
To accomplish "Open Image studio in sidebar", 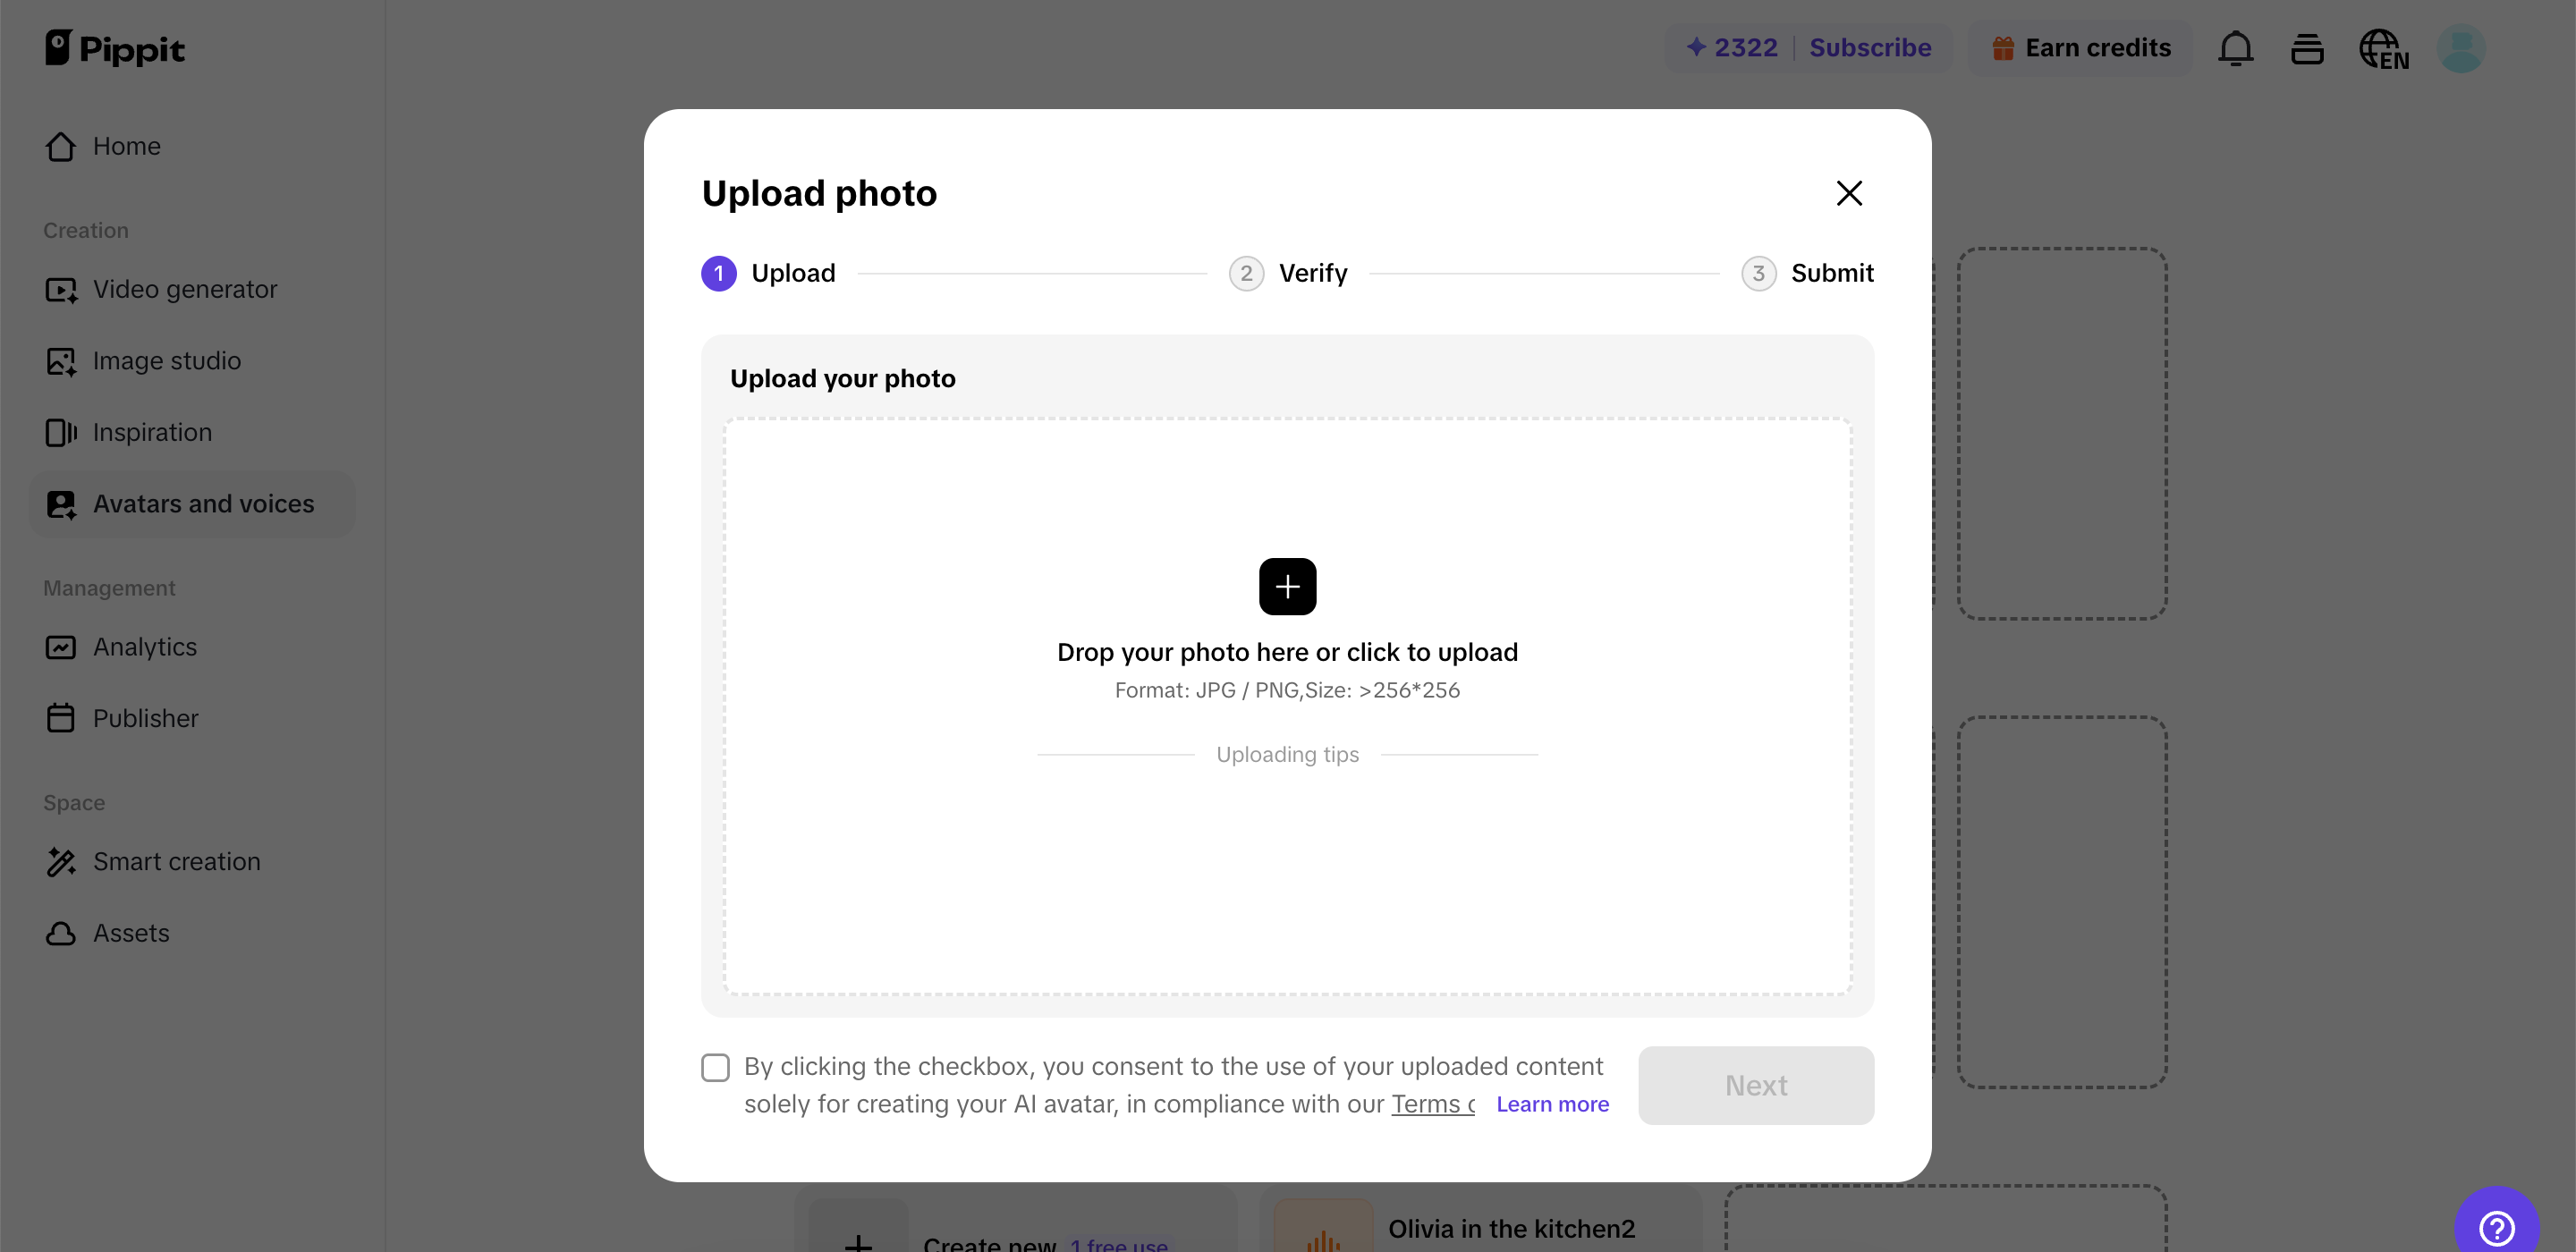I will 167,361.
